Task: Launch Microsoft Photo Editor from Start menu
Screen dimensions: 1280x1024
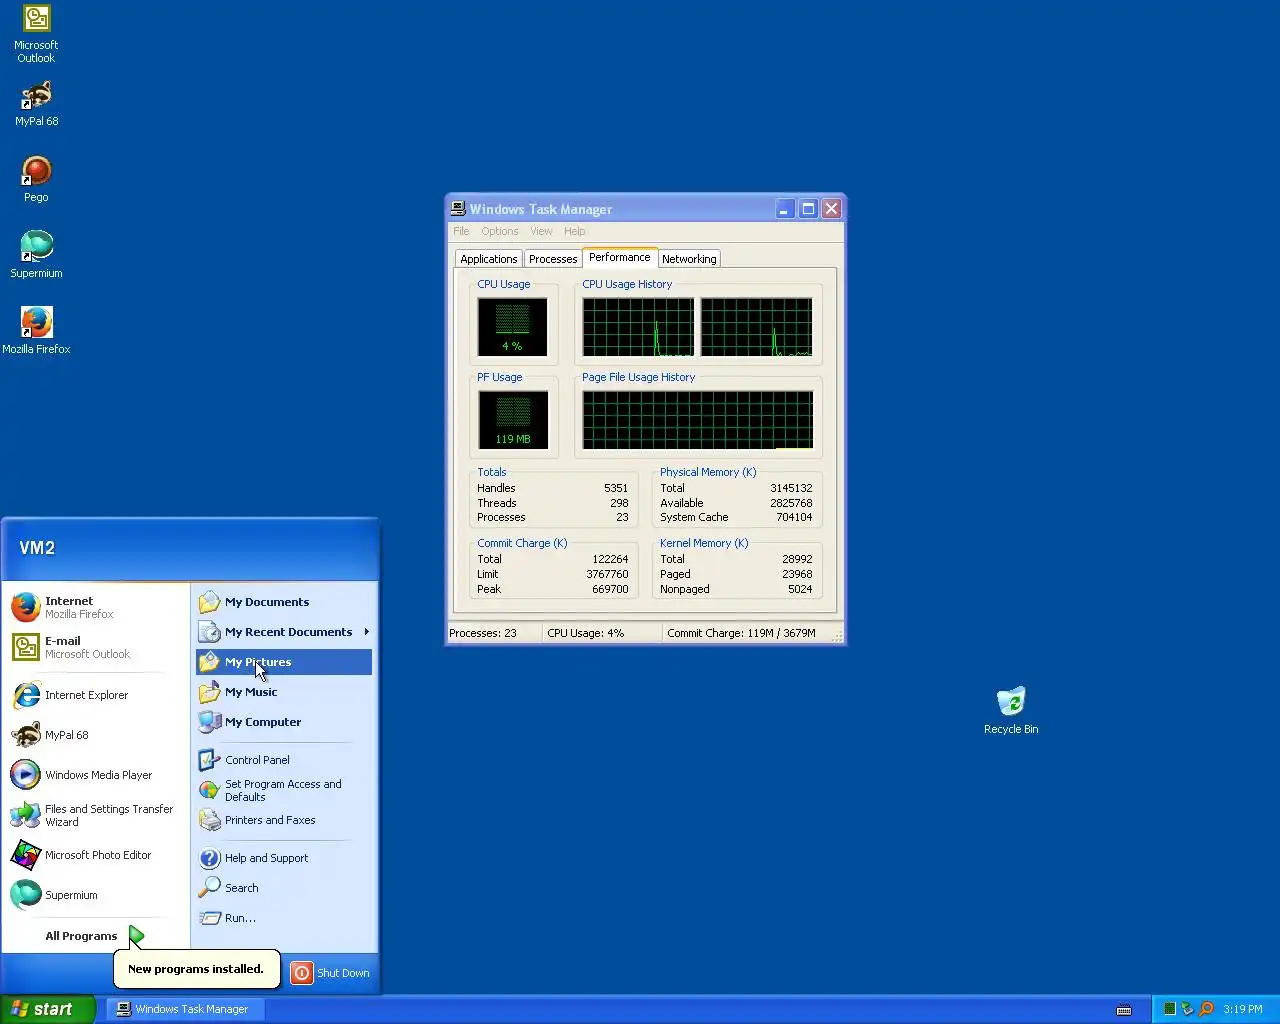Action: (x=96, y=855)
